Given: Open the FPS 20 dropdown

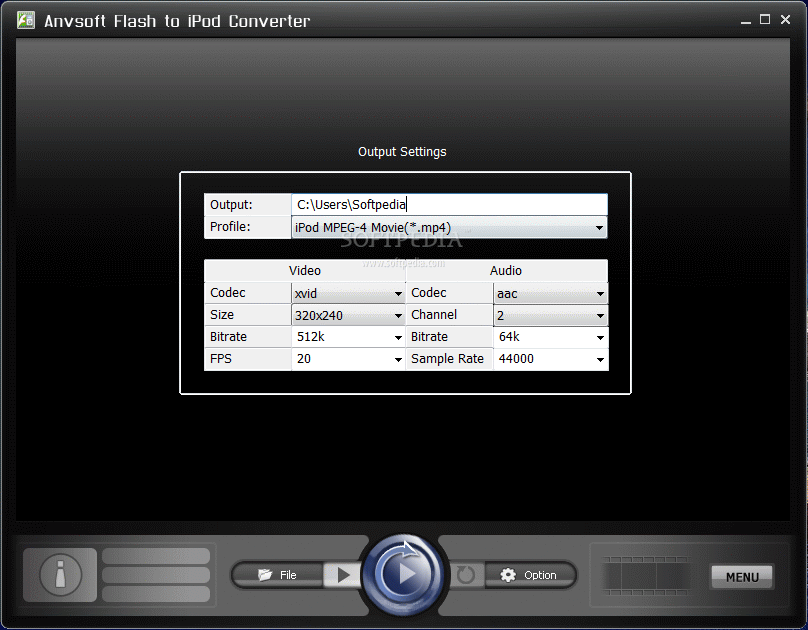Looking at the screenshot, I should (x=348, y=359).
